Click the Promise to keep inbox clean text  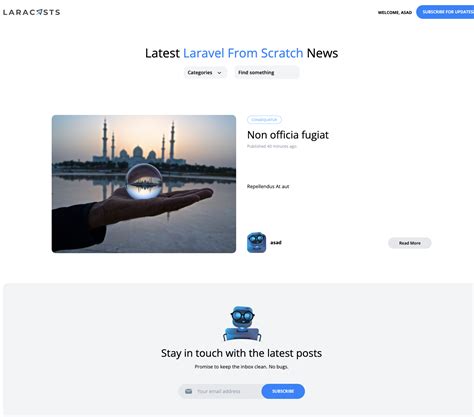(241, 367)
